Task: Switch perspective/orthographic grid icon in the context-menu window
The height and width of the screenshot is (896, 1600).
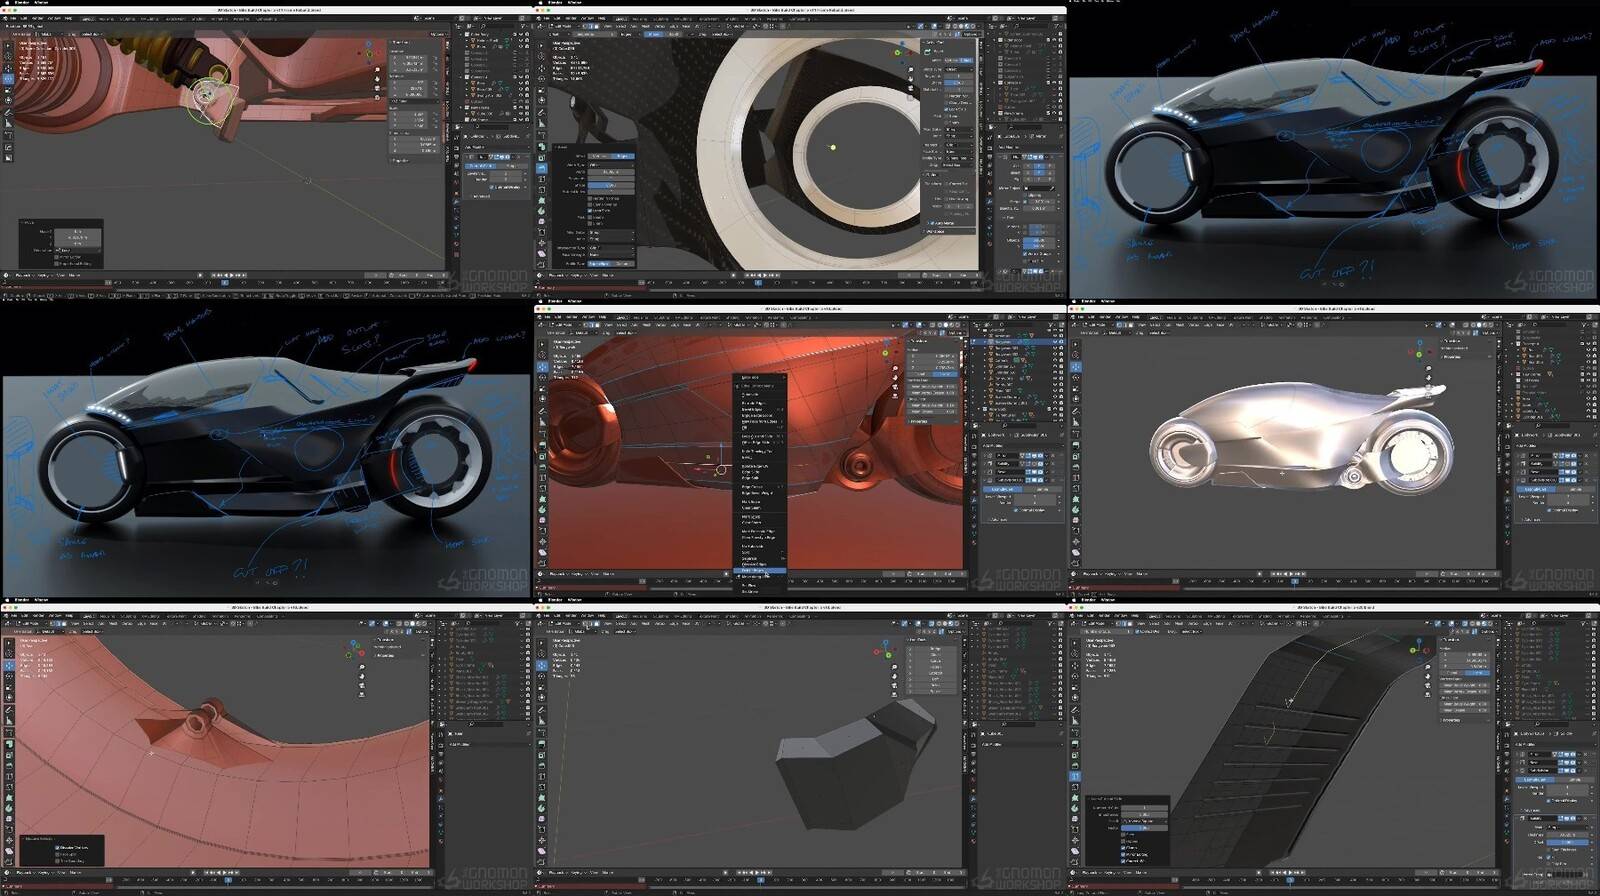Action: pyautogui.click(x=895, y=396)
